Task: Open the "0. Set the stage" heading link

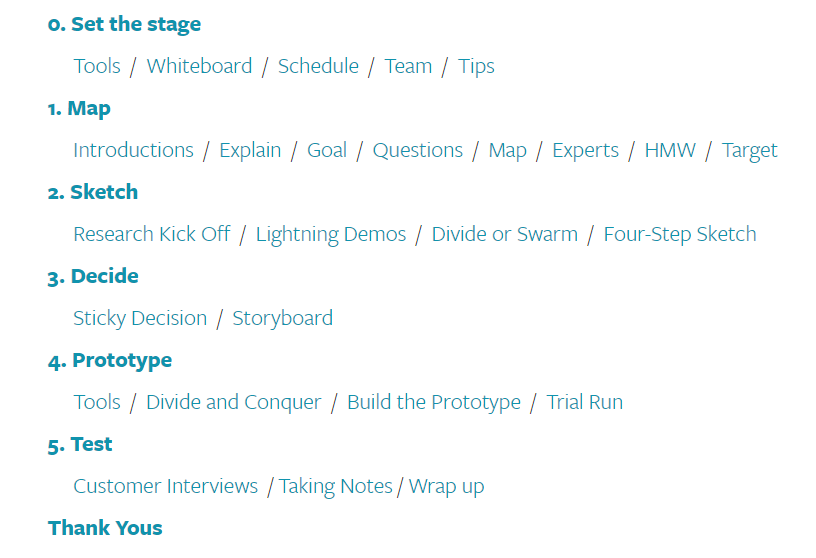Action: [124, 24]
